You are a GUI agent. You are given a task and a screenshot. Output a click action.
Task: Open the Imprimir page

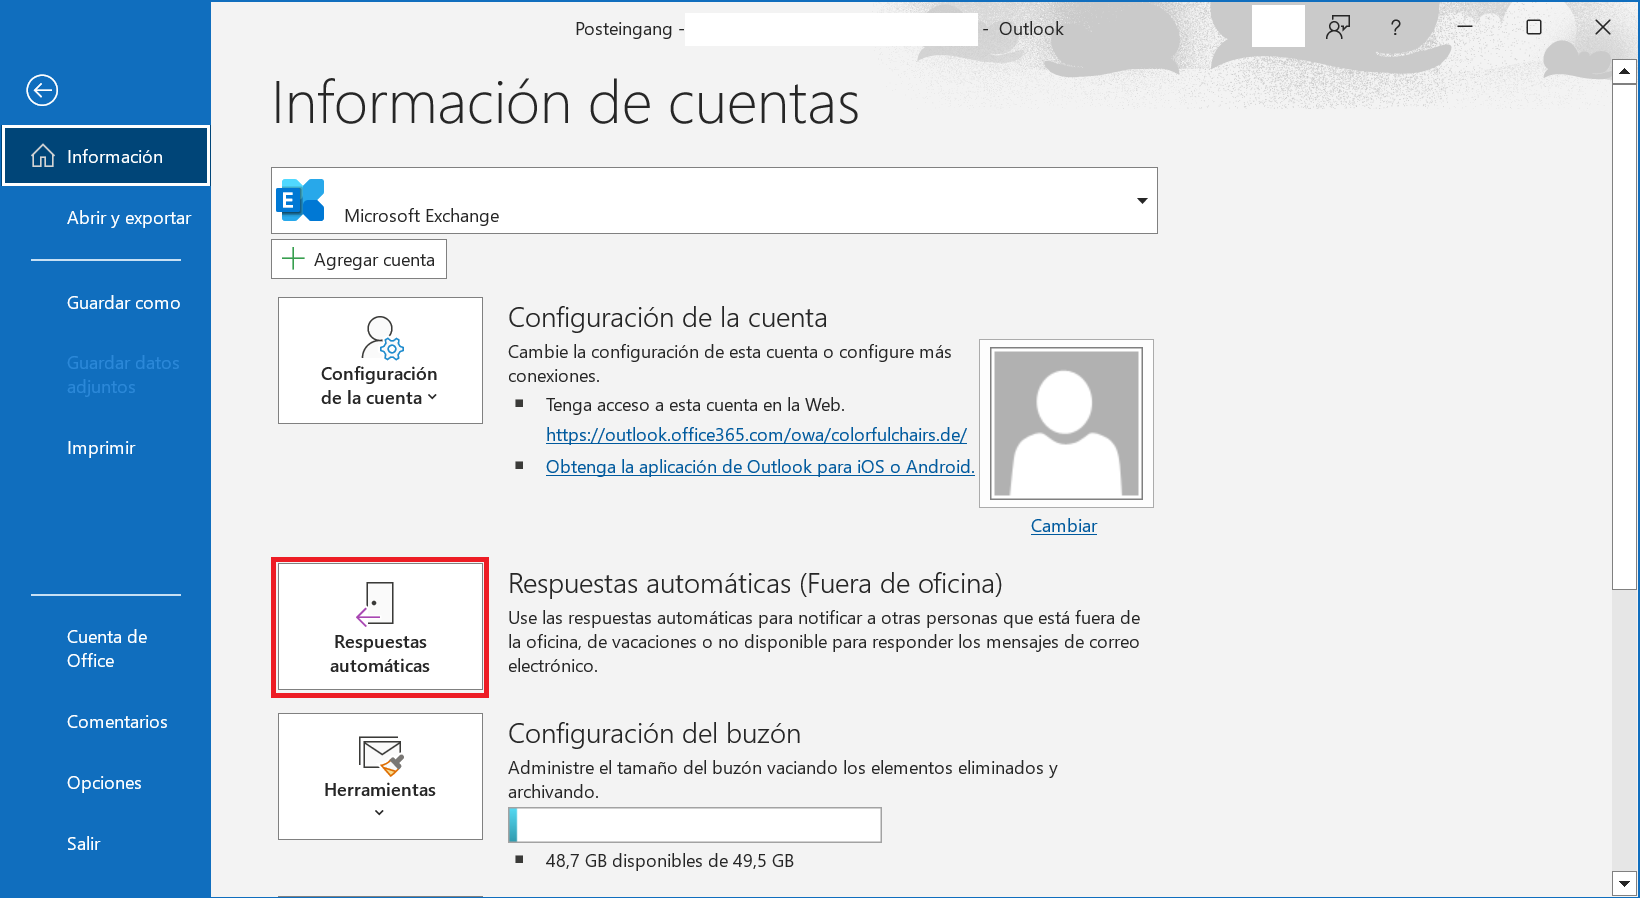tap(100, 448)
